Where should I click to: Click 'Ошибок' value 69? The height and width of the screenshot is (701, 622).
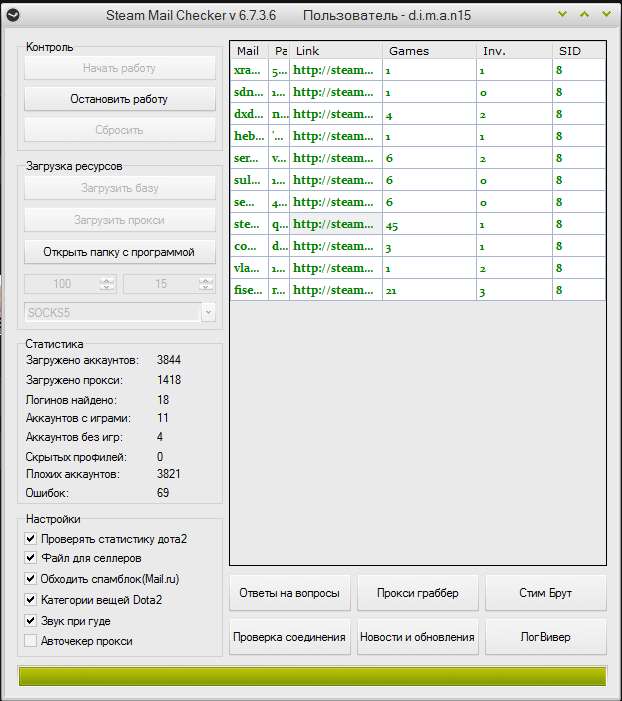[x=163, y=493]
